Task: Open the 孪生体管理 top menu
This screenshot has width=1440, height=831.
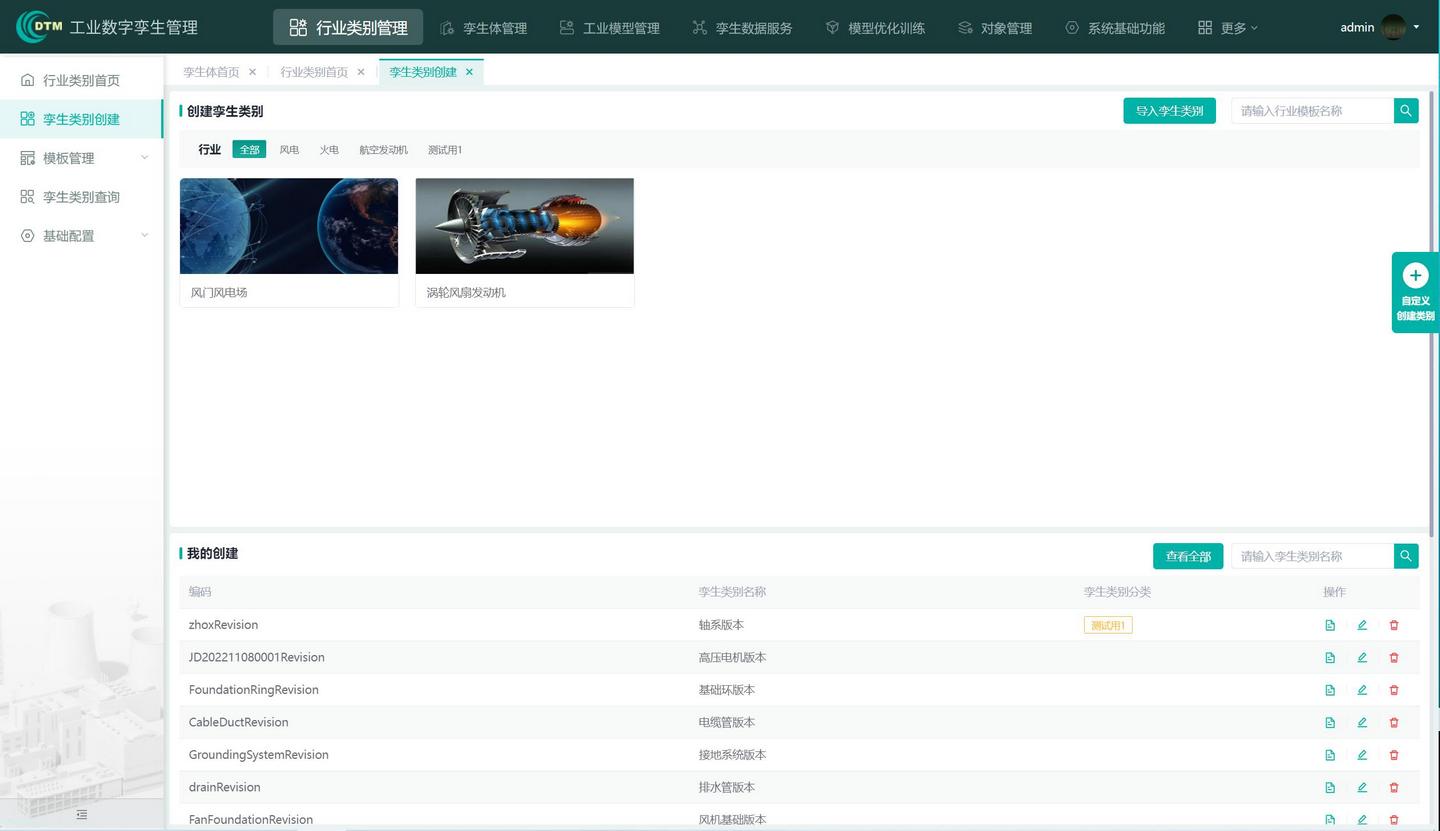Action: (x=483, y=28)
